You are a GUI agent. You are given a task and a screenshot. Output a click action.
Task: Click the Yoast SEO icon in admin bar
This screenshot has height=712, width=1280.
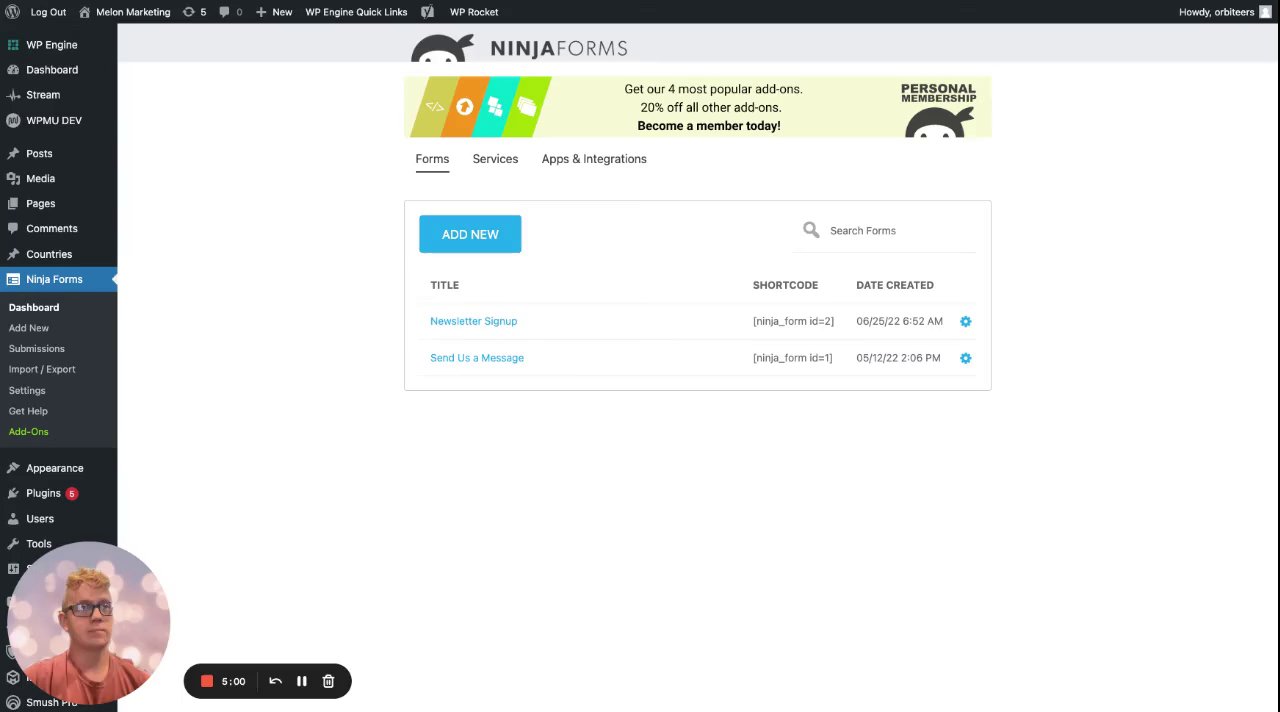tap(428, 12)
